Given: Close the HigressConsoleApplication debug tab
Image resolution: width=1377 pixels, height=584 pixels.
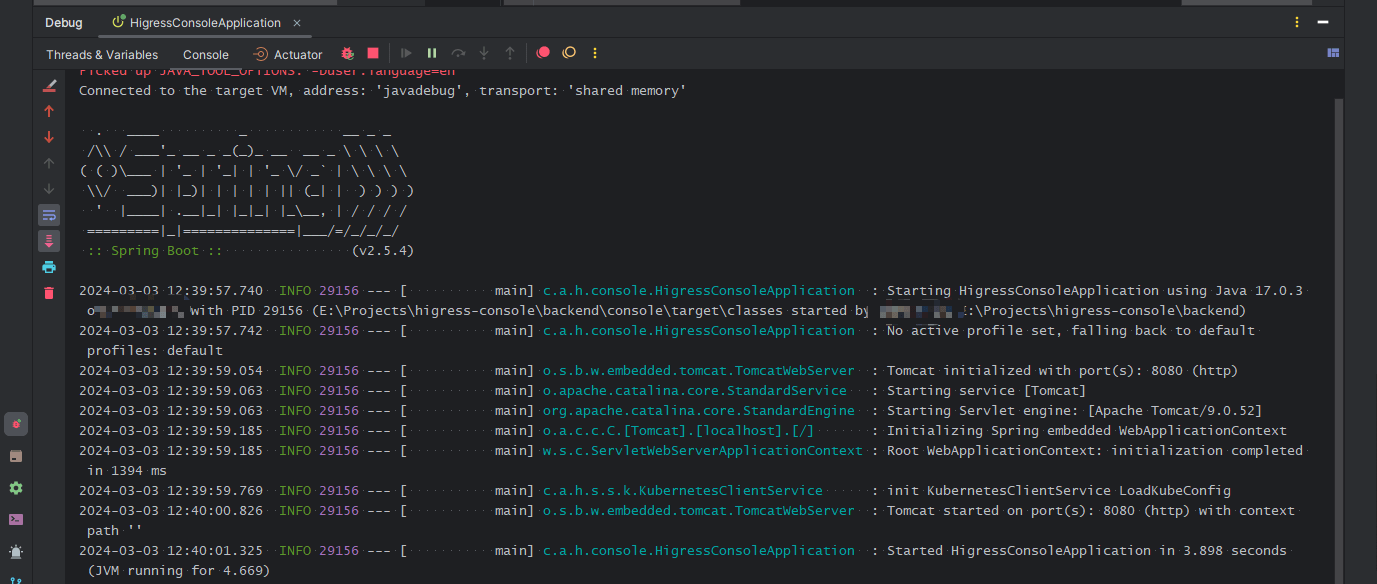Looking at the screenshot, I should 297,22.
